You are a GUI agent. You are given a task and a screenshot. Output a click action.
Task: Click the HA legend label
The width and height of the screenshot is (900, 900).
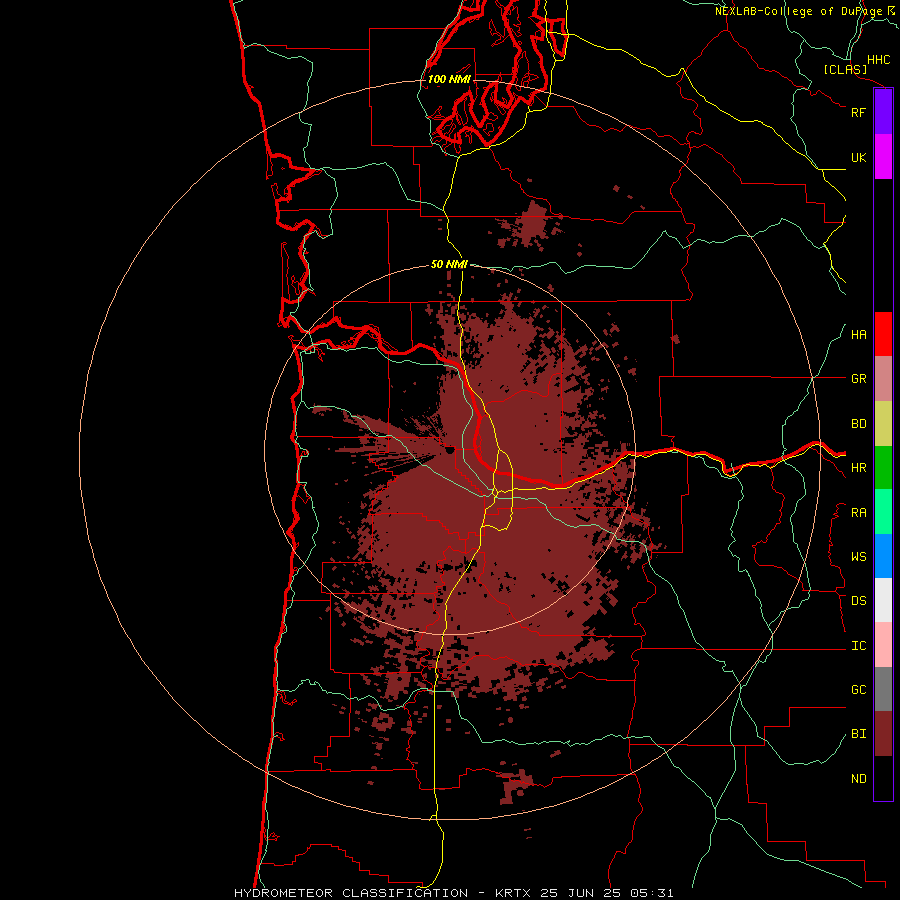click(858, 335)
